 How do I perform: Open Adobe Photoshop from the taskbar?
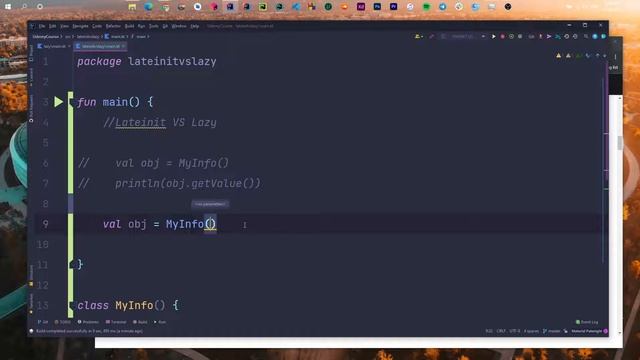377,7
